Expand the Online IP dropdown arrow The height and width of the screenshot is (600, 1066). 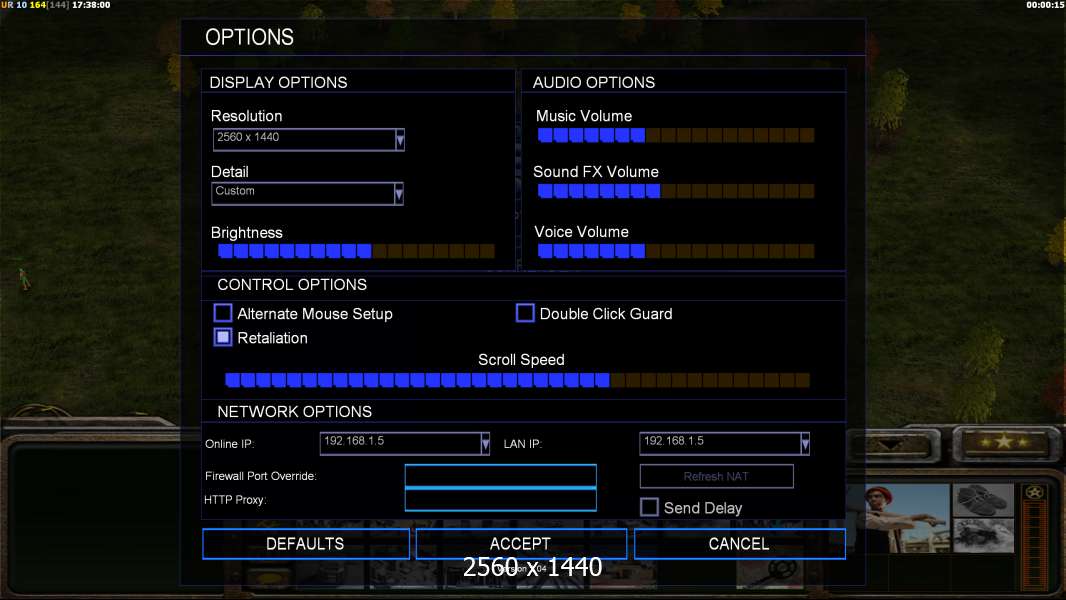(x=485, y=444)
